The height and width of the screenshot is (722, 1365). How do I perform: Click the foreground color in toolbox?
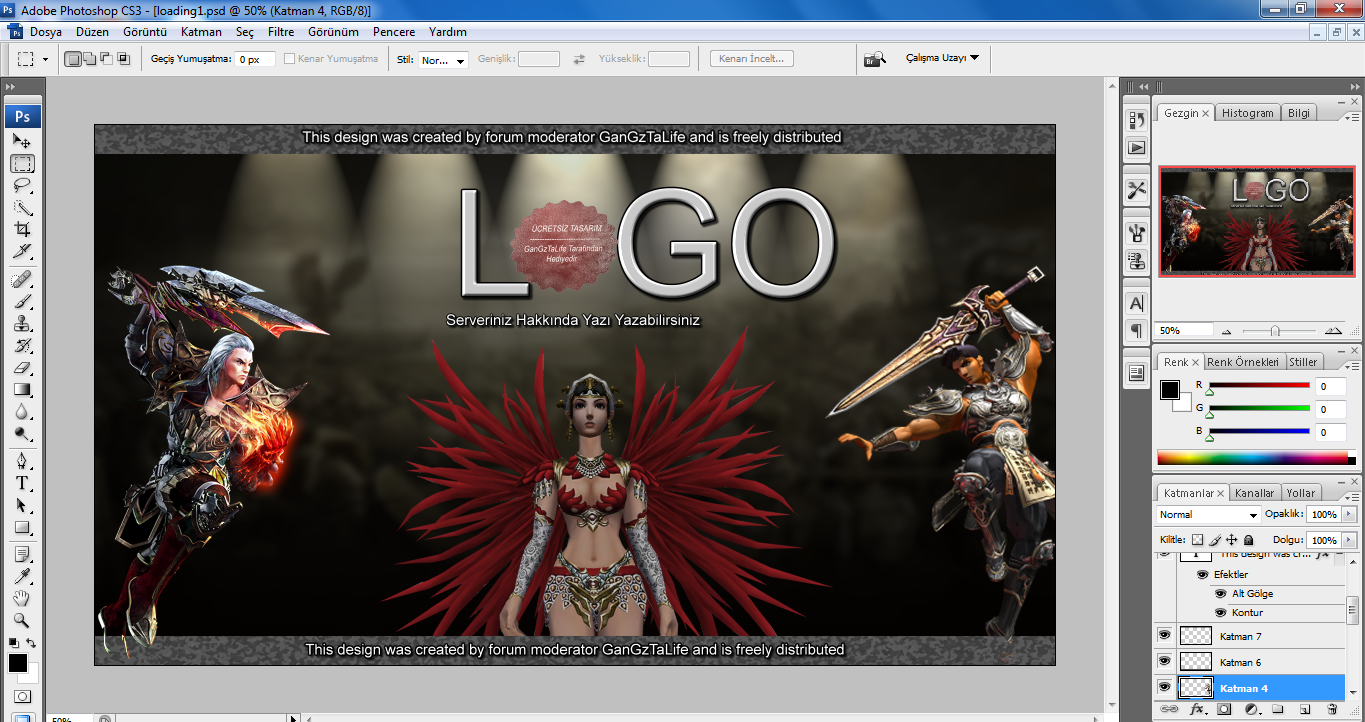coord(18,663)
